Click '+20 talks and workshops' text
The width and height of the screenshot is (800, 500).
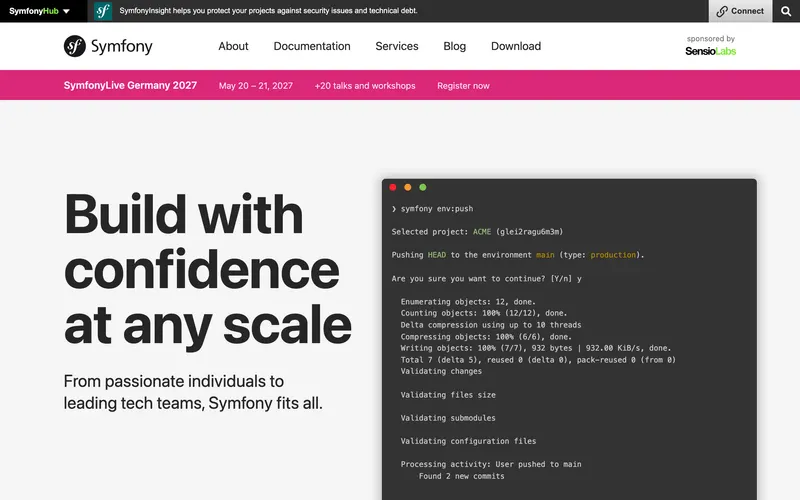365,86
